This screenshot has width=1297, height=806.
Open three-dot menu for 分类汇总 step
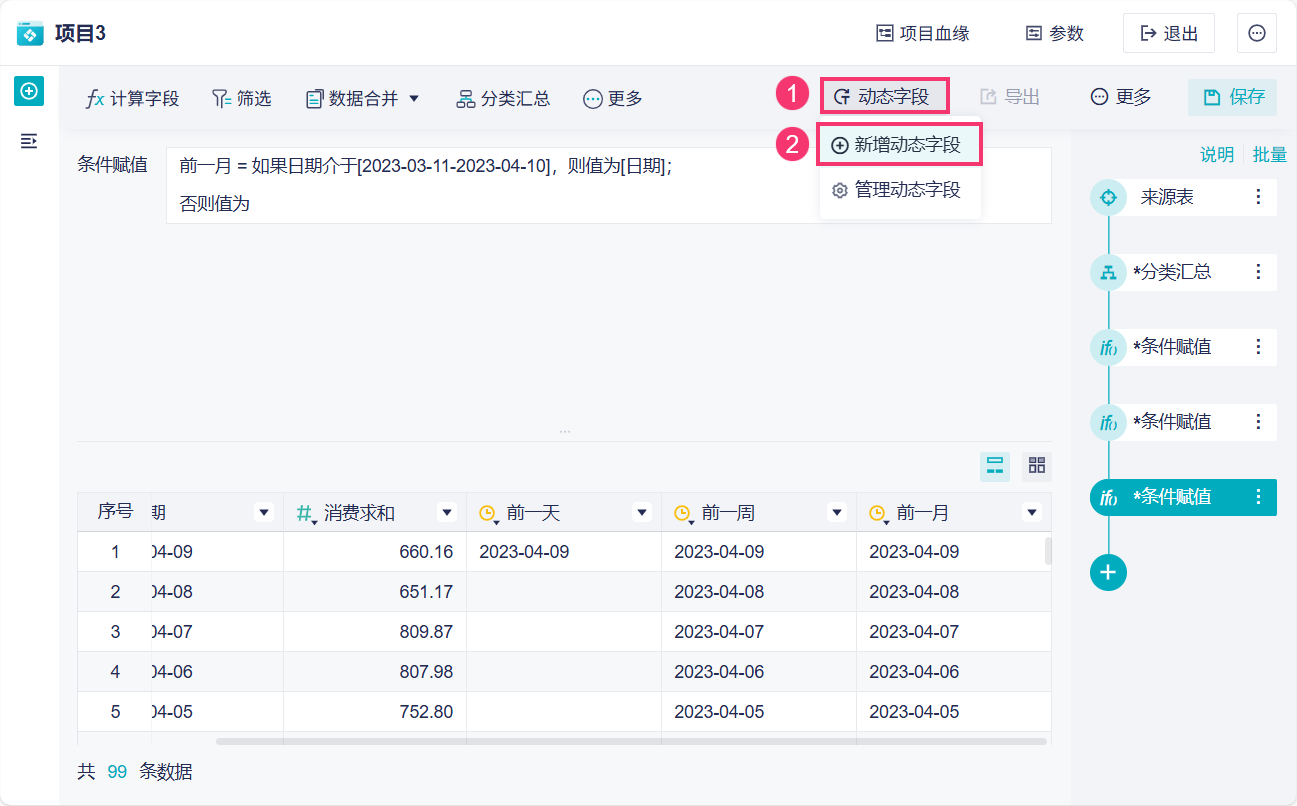coord(1258,272)
